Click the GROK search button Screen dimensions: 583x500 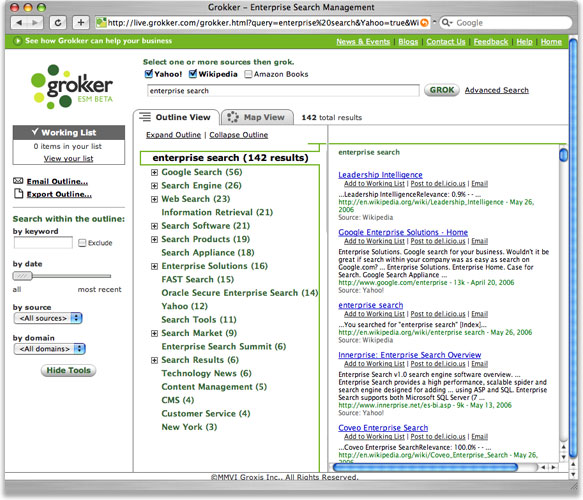coord(442,90)
